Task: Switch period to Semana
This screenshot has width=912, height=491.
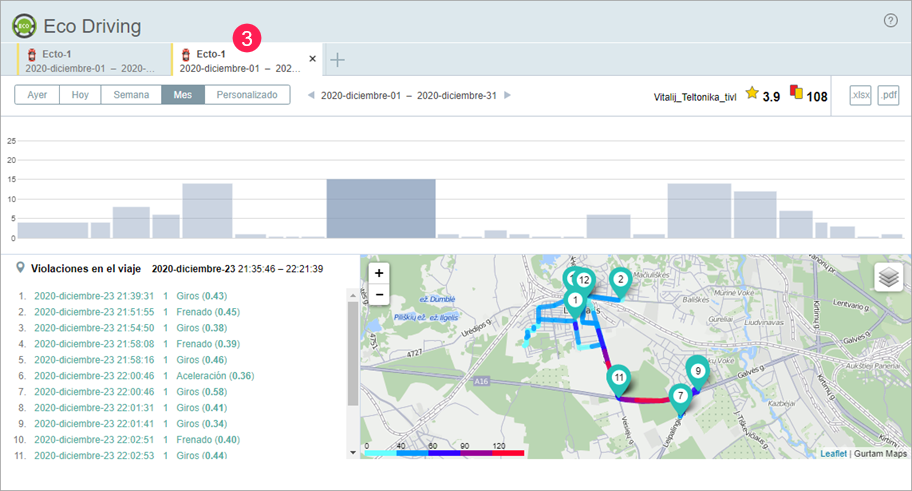Action: (131, 95)
